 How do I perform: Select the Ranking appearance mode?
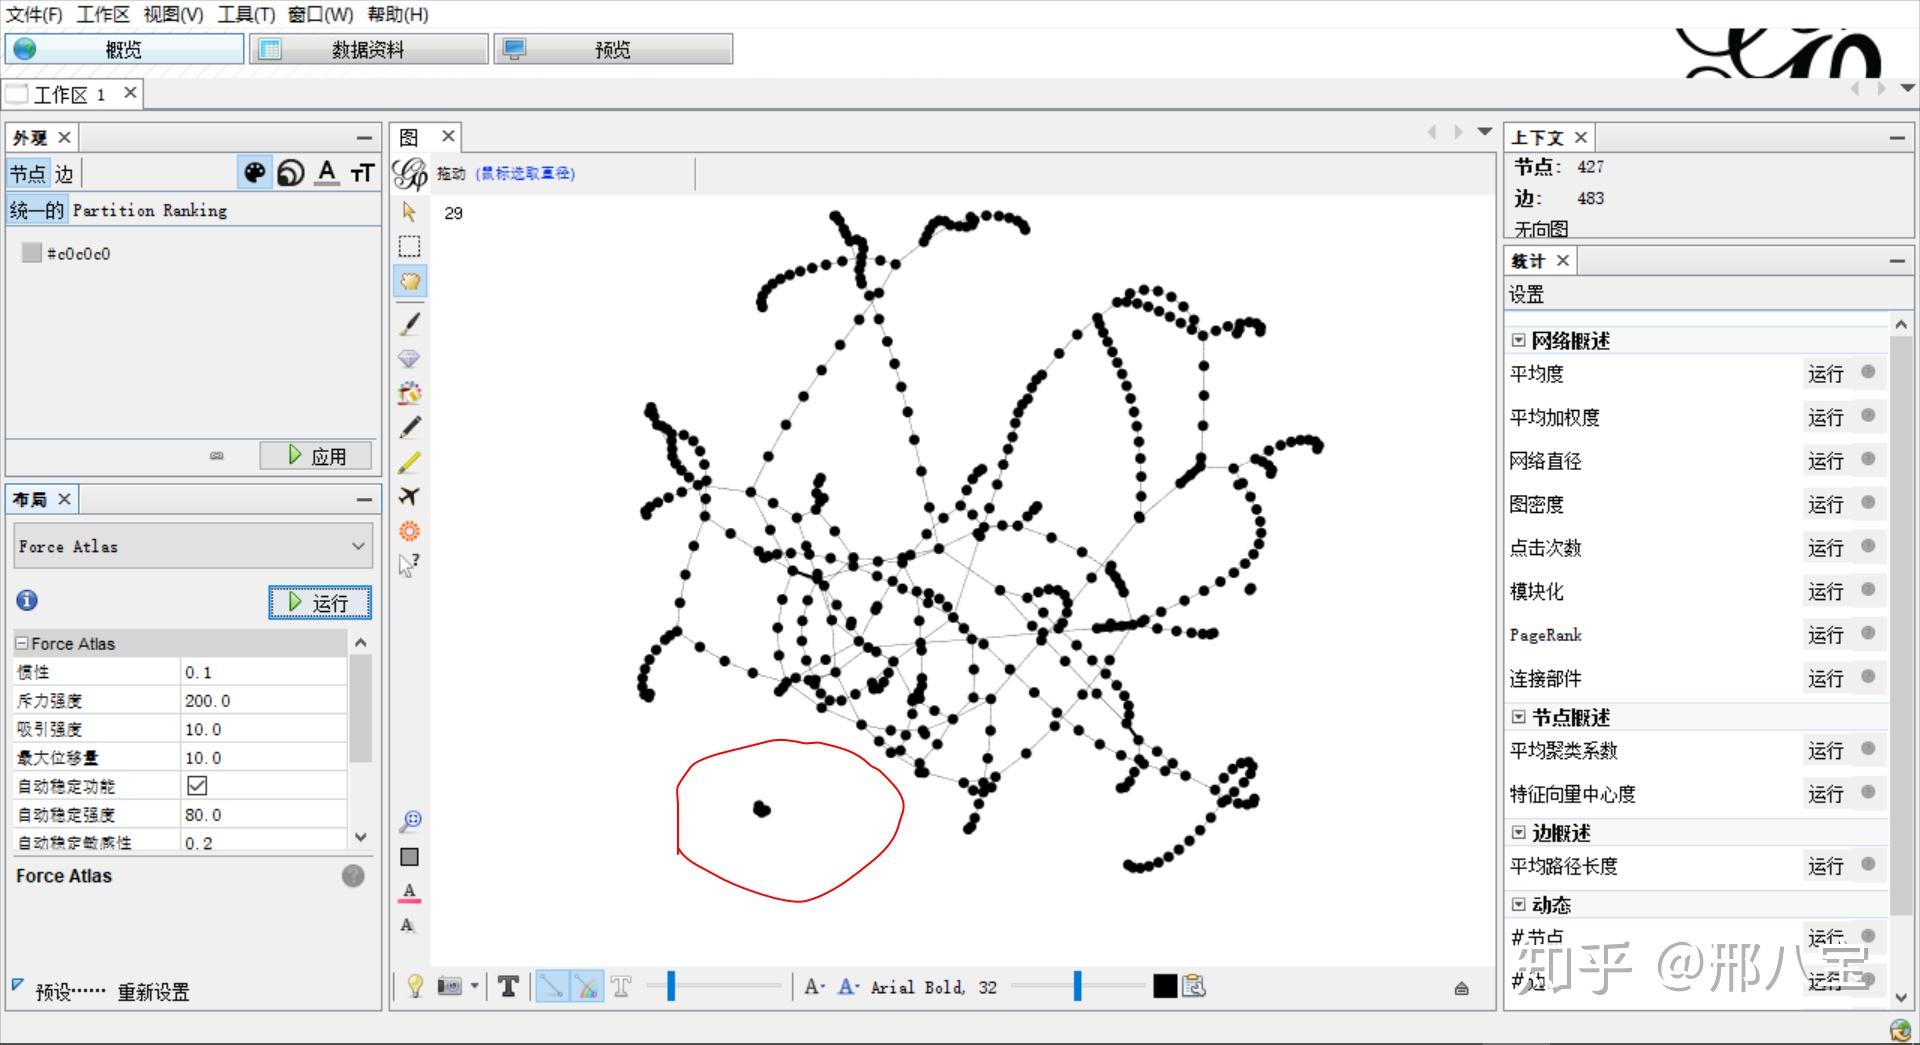pos(195,210)
